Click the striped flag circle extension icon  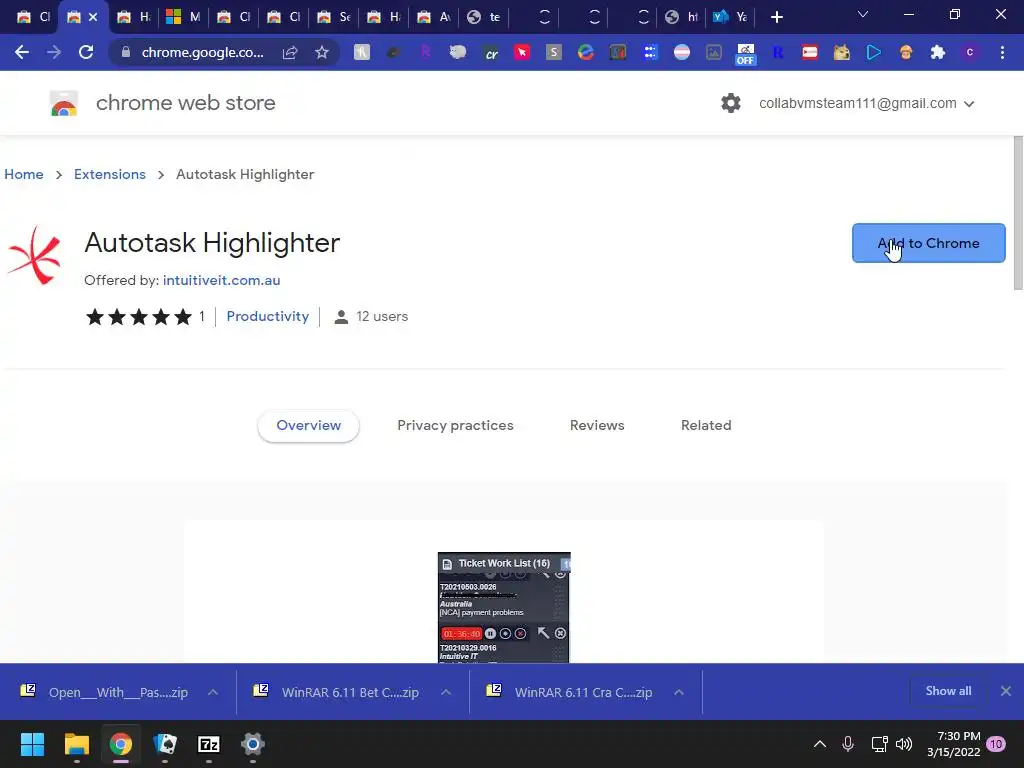point(682,52)
